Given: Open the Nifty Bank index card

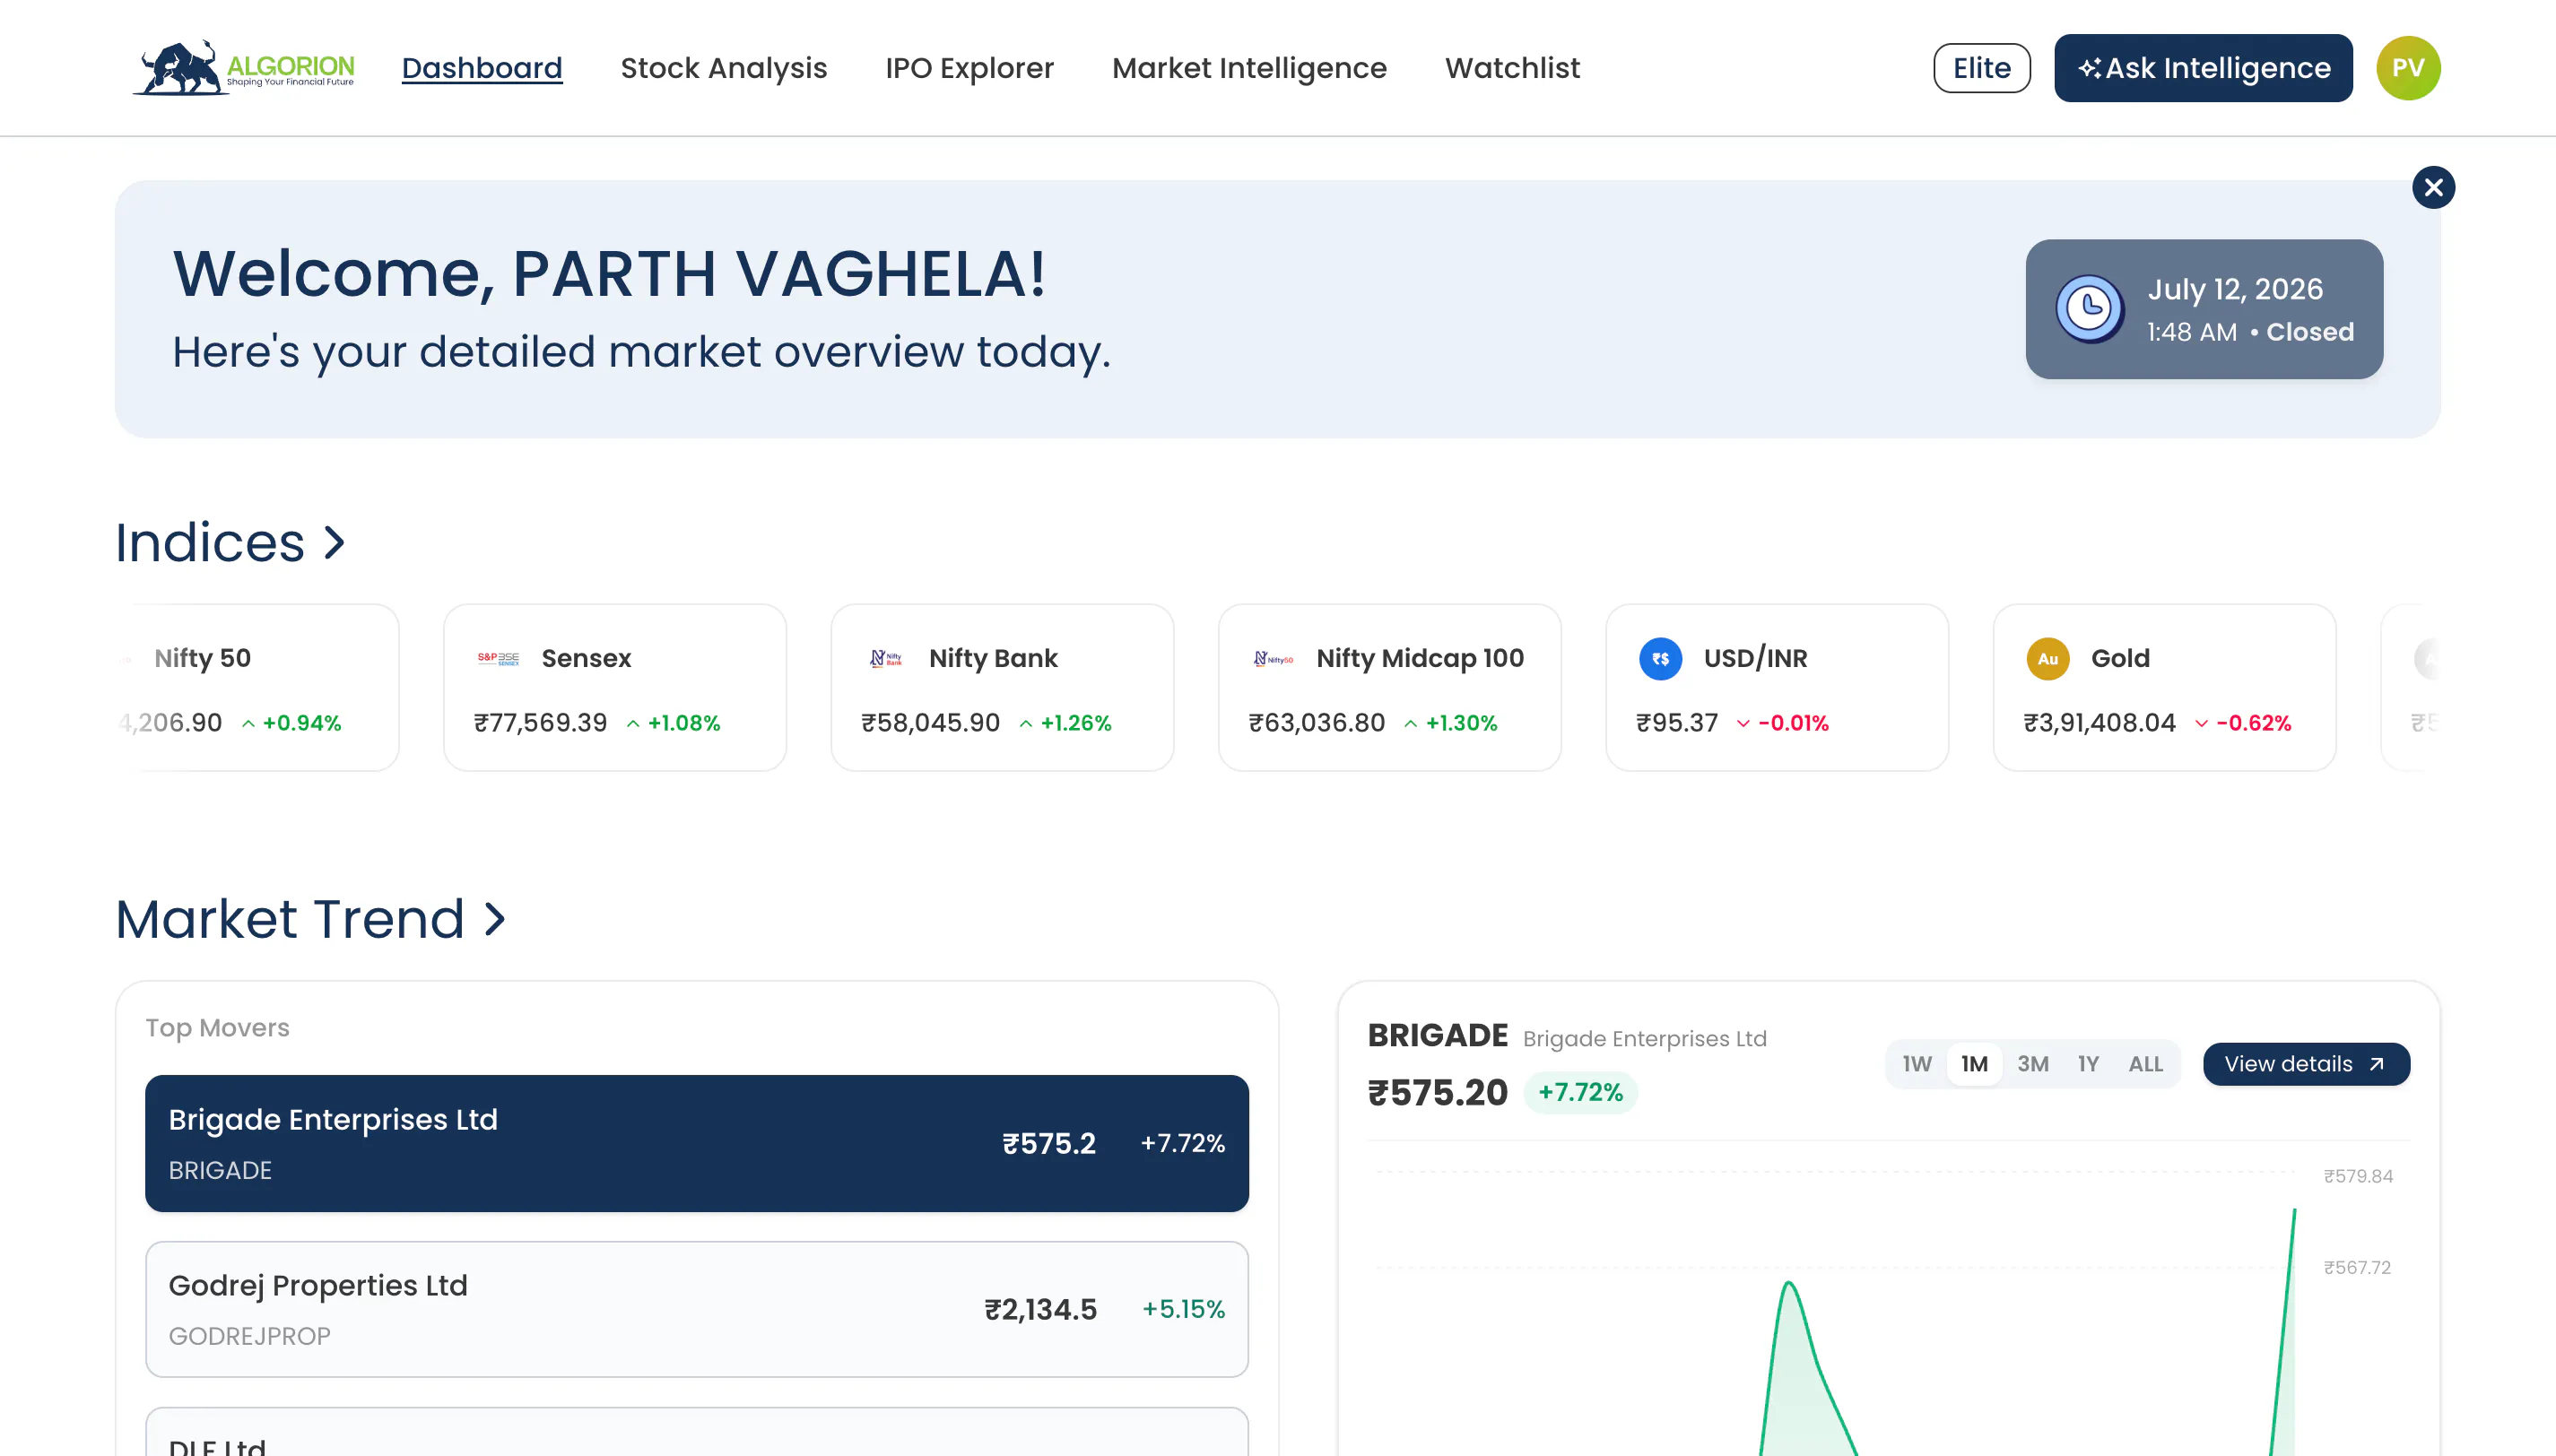Looking at the screenshot, I should tap(1002, 688).
